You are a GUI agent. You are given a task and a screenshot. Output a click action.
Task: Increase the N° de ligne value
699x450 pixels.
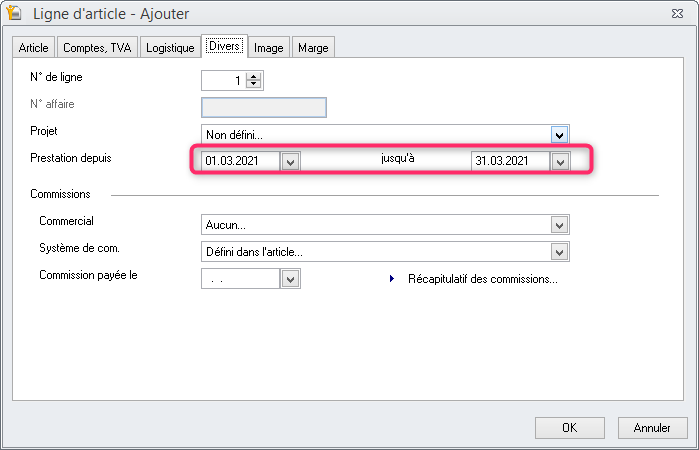click(x=254, y=78)
